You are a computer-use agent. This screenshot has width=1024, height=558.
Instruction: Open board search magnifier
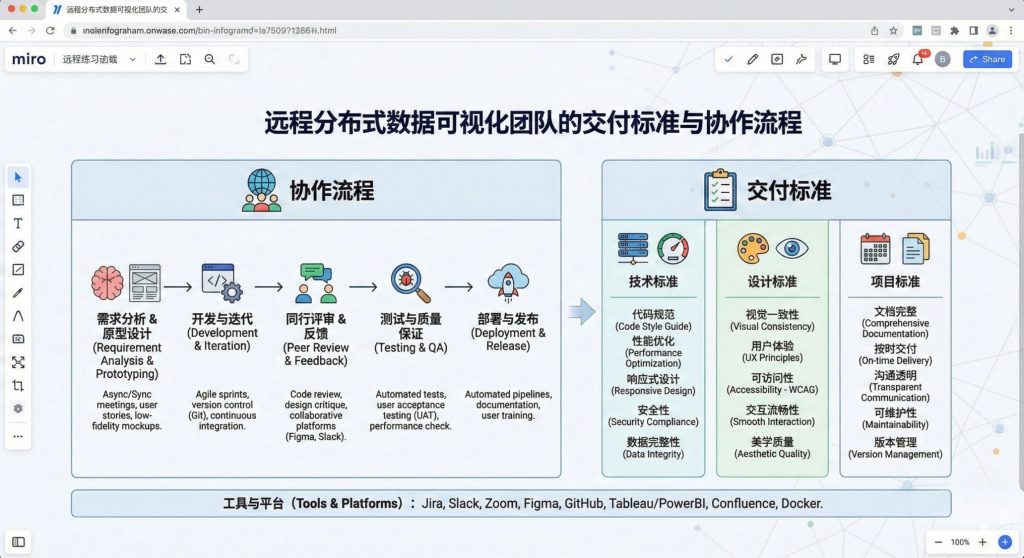tap(210, 59)
